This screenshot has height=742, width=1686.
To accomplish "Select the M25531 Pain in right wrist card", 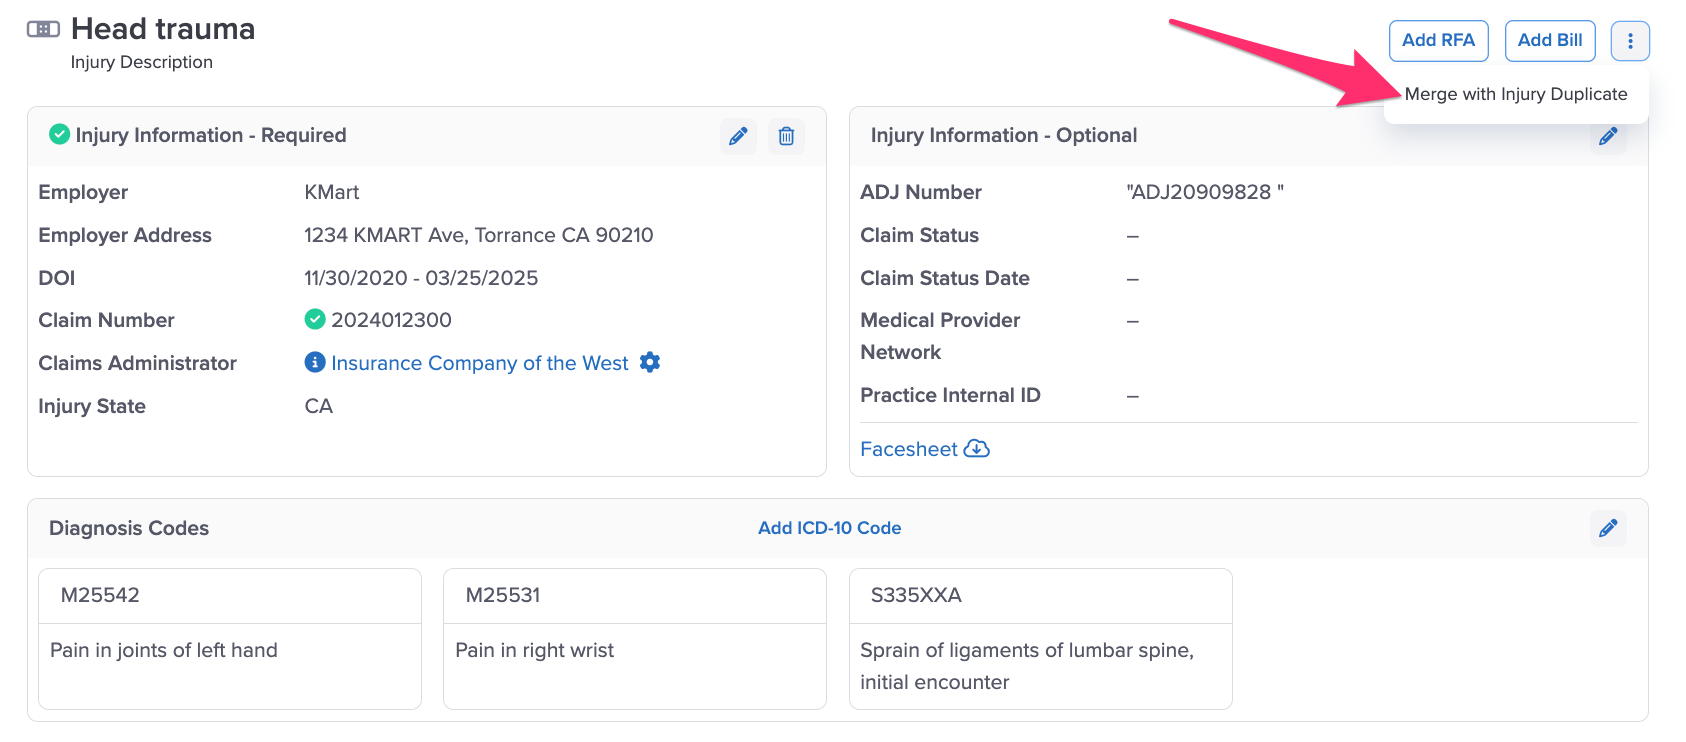I will (x=635, y=639).
